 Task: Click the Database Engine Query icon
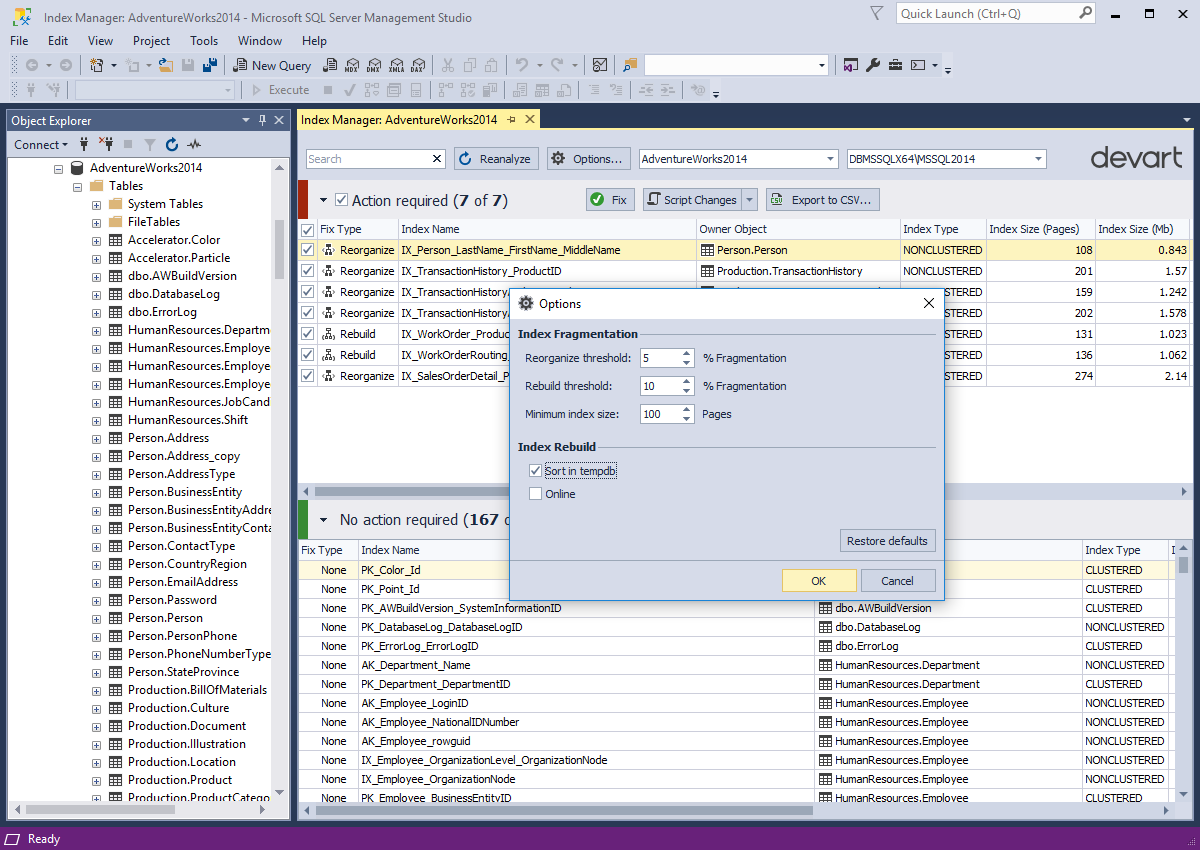[328, 65]
